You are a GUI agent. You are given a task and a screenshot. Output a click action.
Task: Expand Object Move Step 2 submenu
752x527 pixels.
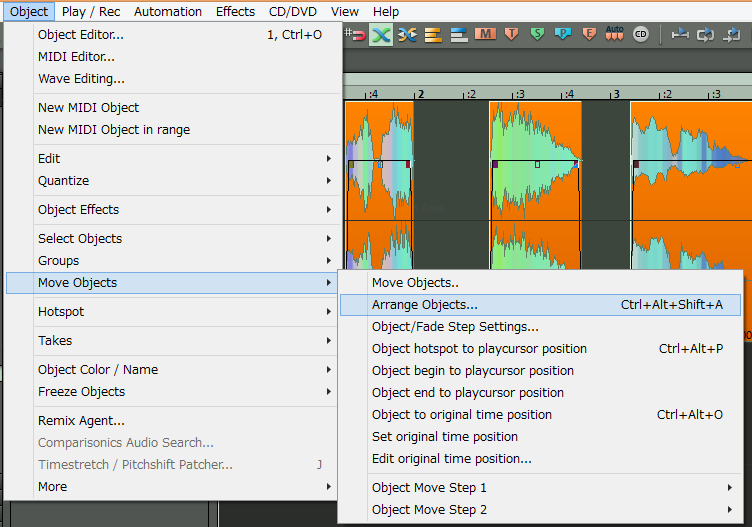[540, 510]
